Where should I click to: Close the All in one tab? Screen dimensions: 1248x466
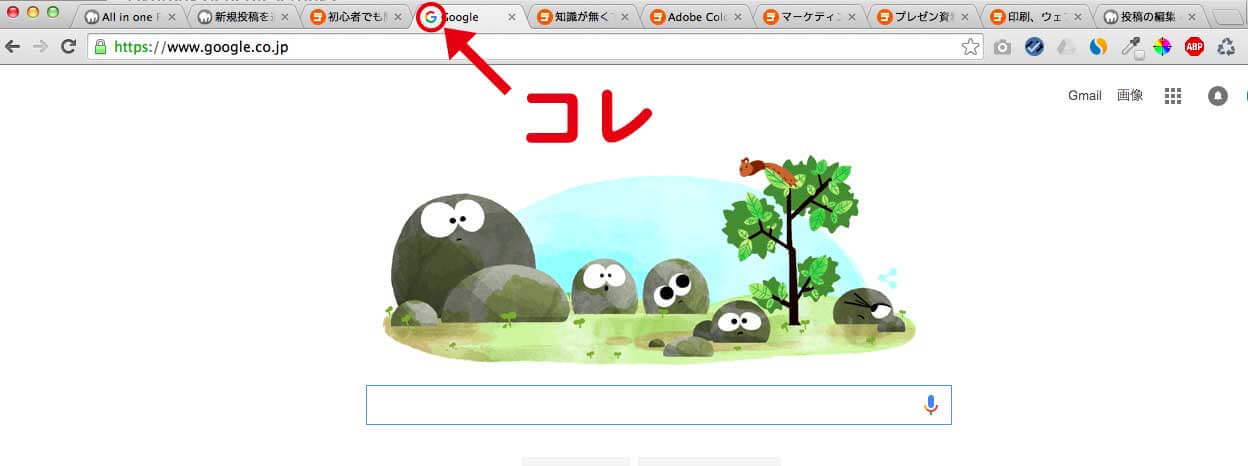[172, 17]
